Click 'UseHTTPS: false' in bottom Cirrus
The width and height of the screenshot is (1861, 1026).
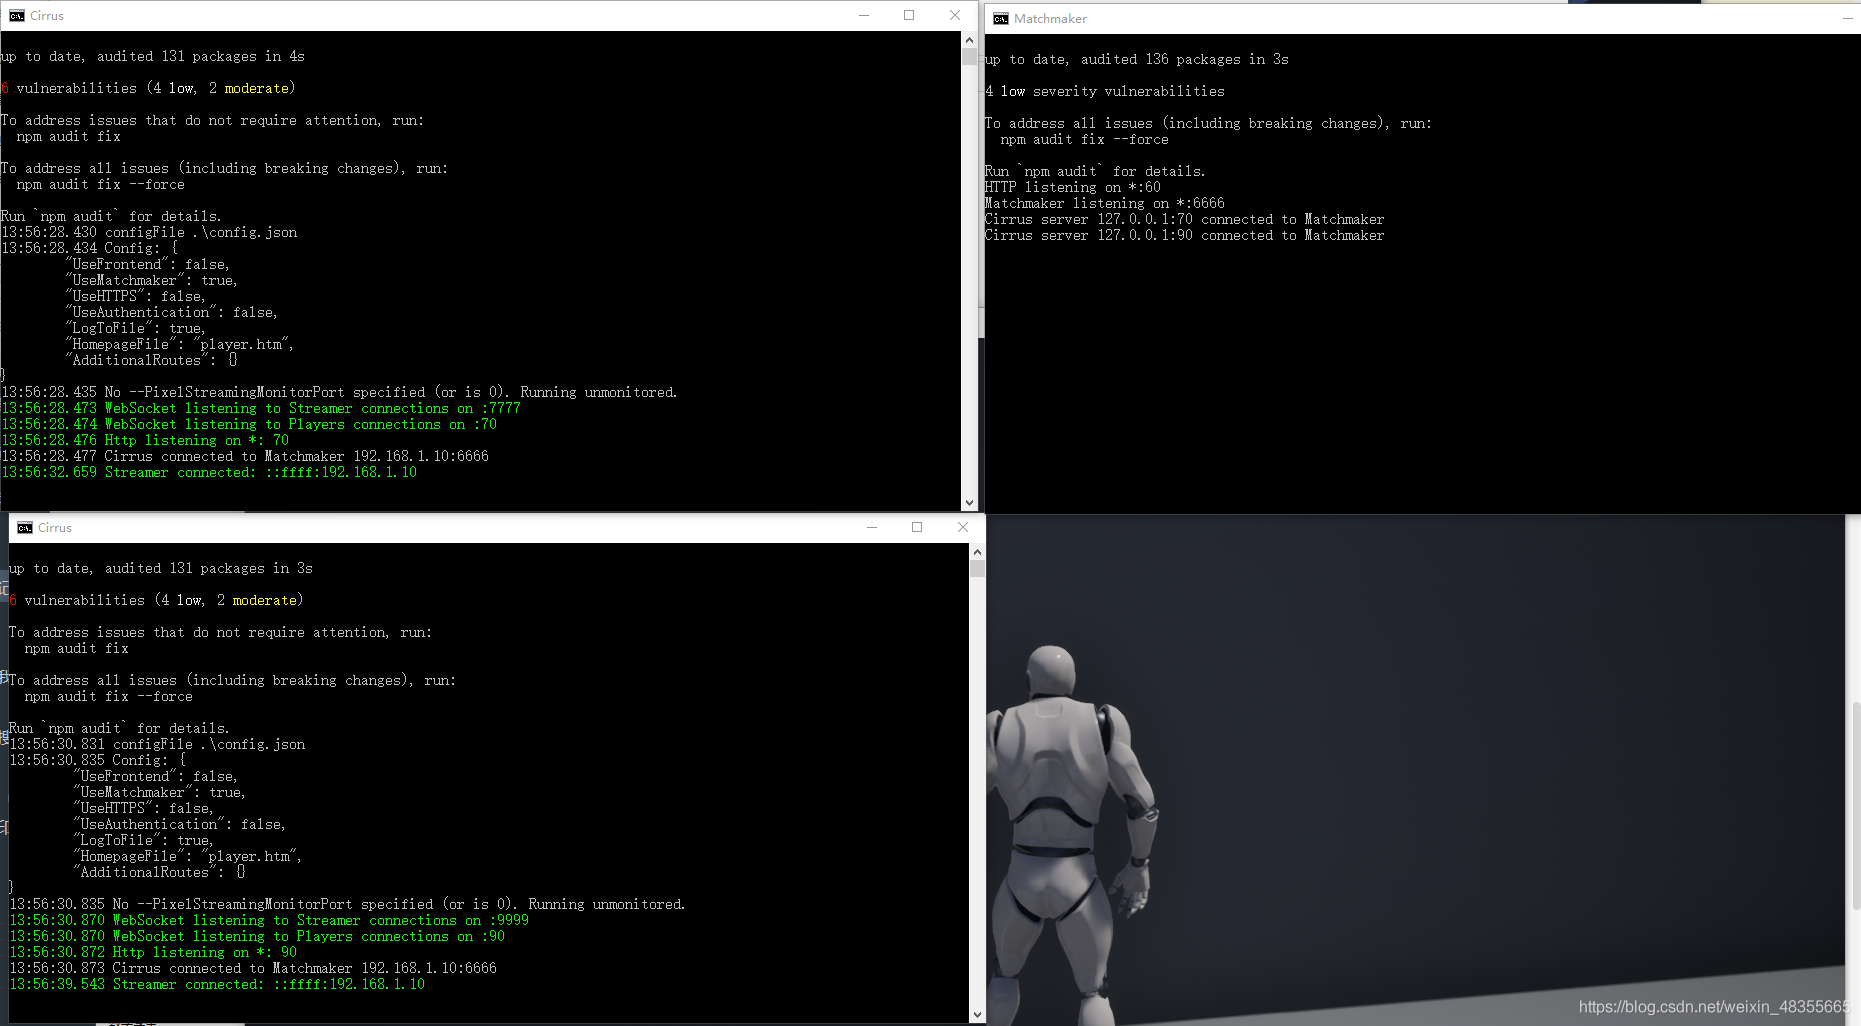pos(144,808)
